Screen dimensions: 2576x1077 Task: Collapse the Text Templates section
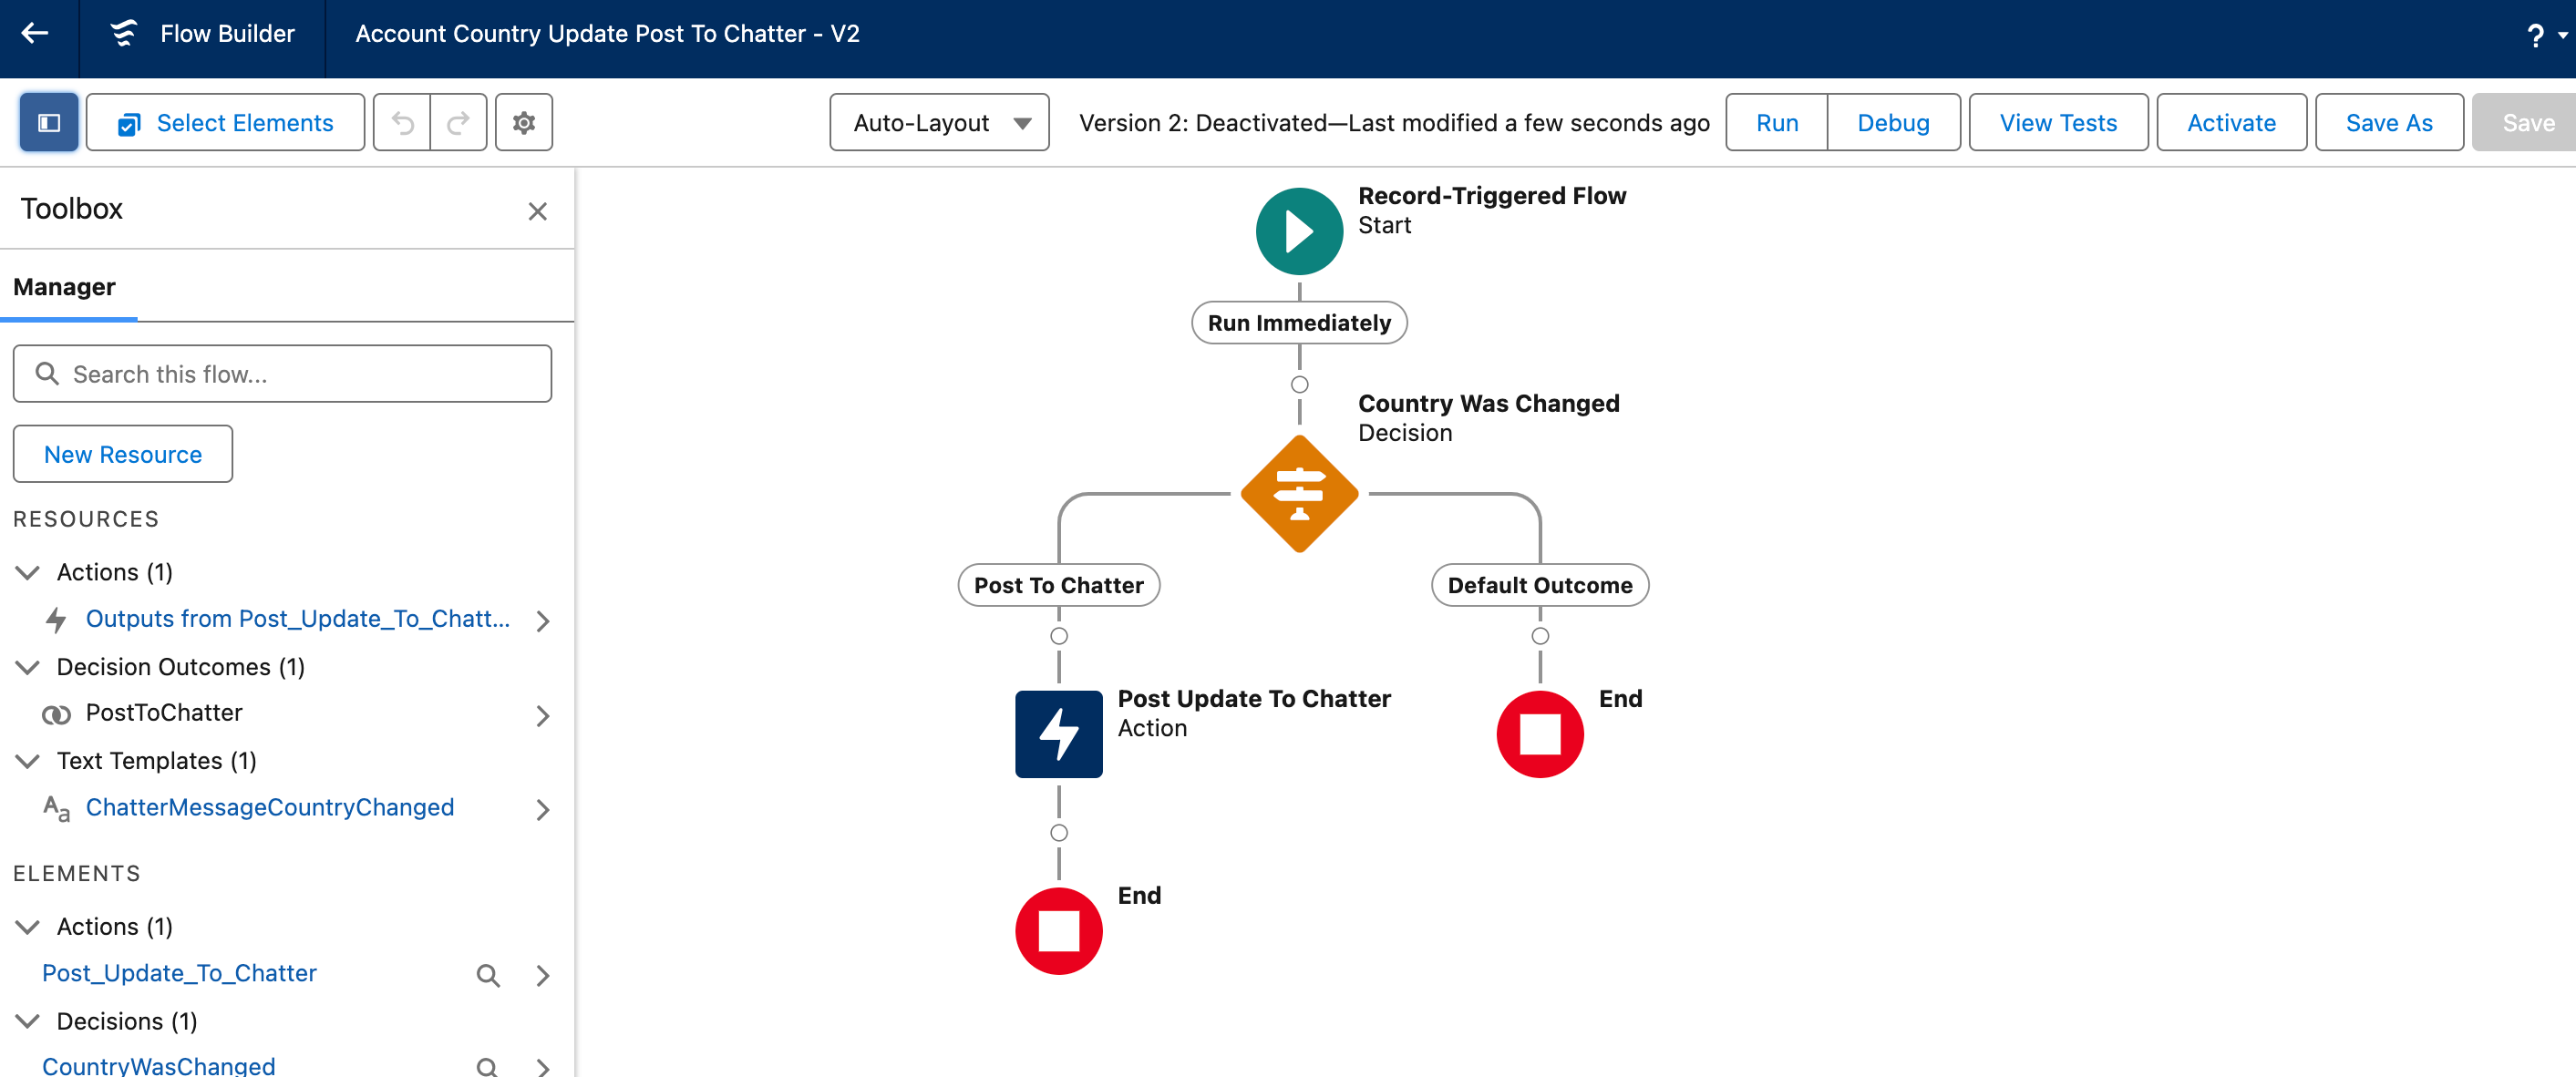coord(28,760)
